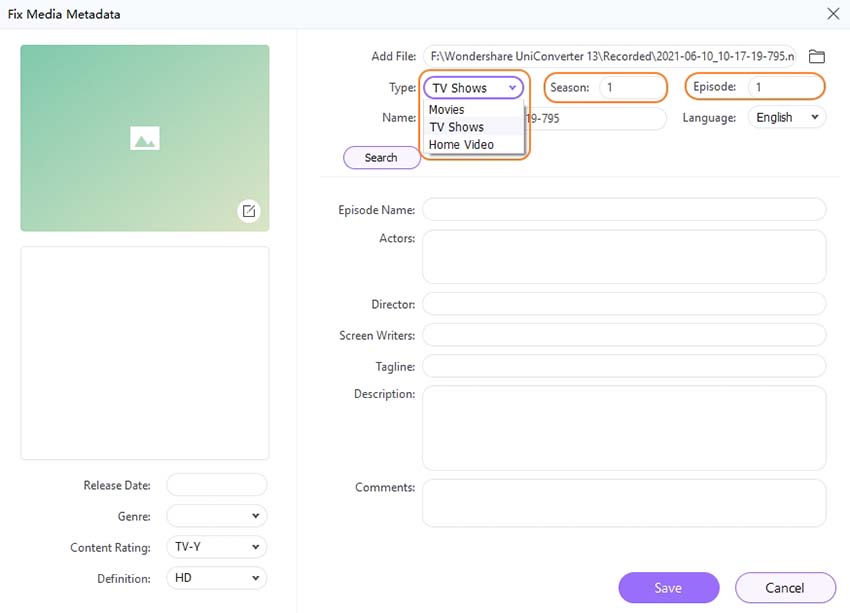Click the Release Date field
Viewport: 850px width, 613px height.
click(216, 484)
